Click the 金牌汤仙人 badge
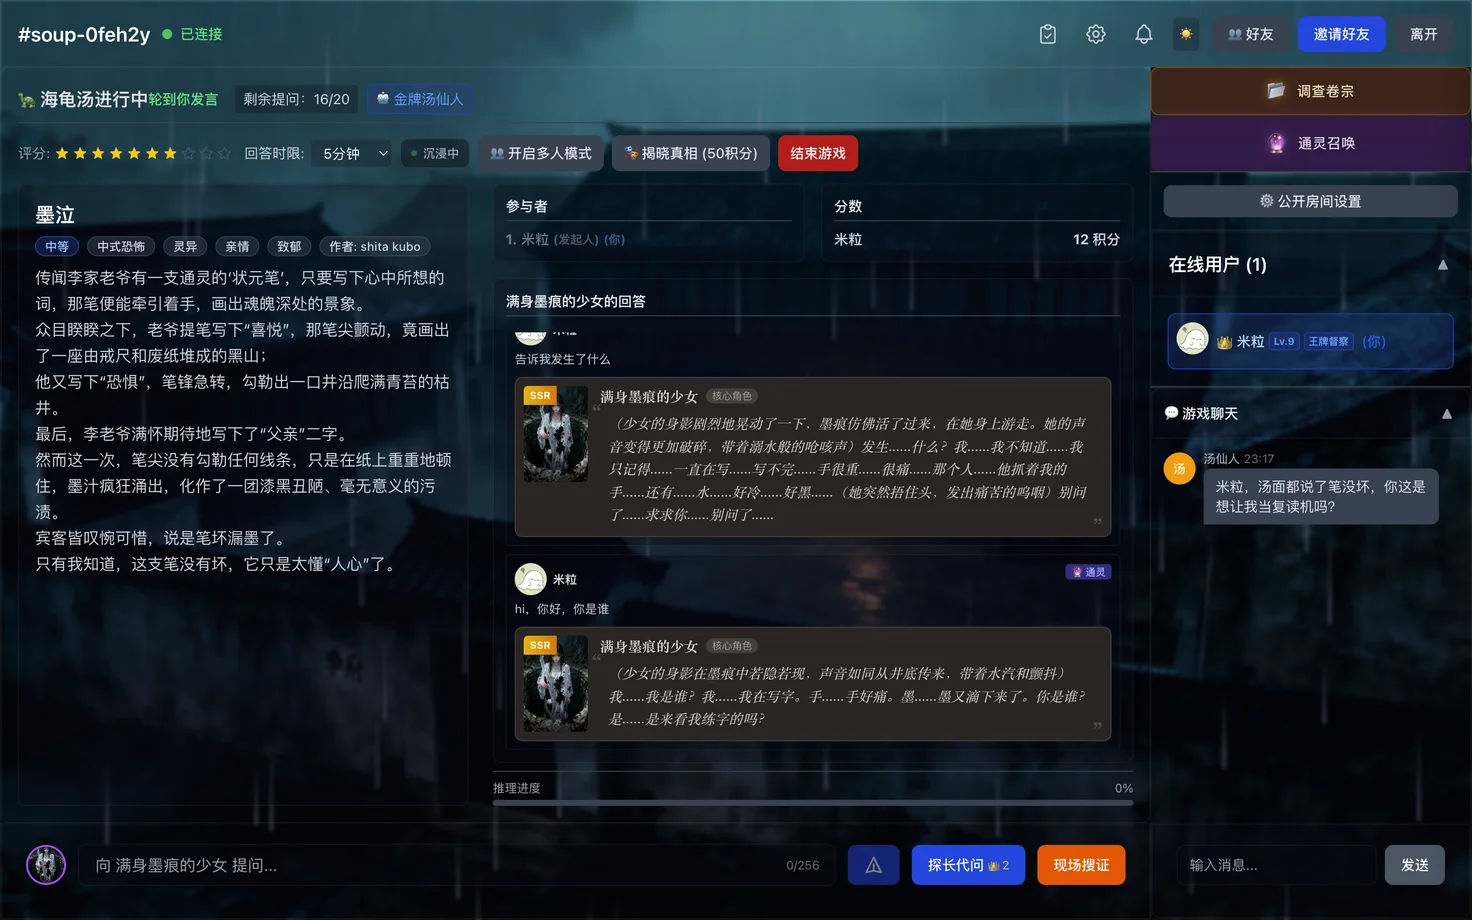This screenshot has width=1472, height=920. 420,99
